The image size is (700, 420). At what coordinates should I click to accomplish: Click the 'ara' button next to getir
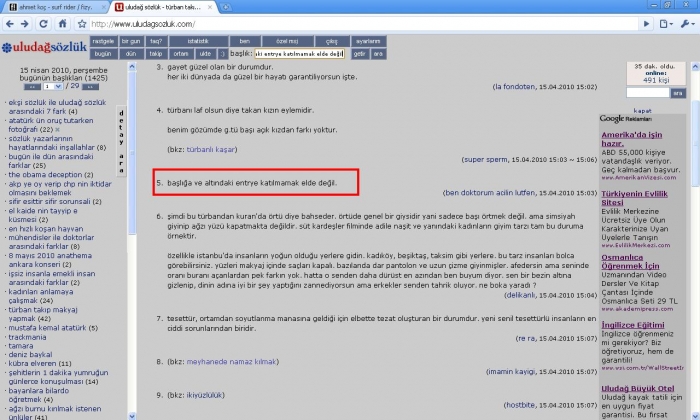pos(378,54)
